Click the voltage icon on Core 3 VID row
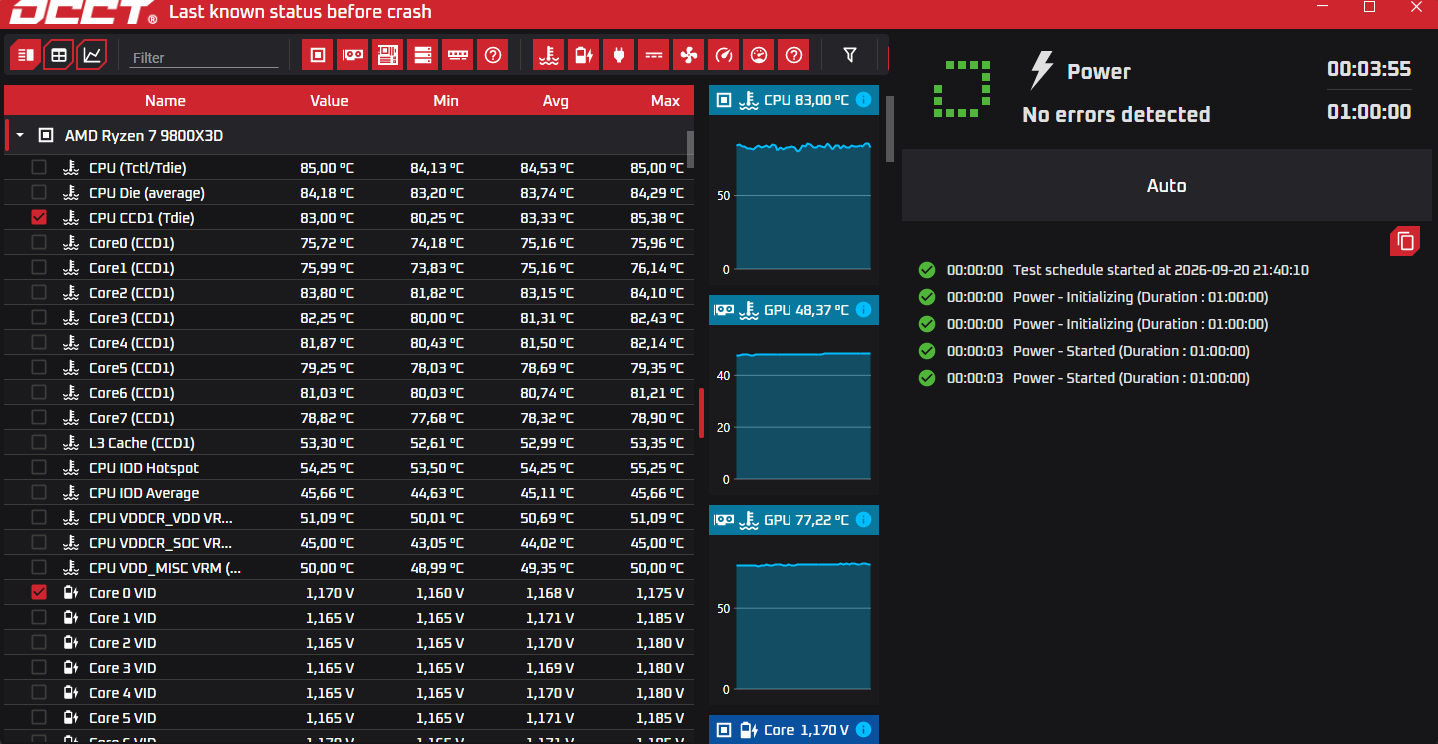Screen dimensions: 1438x744 [x=71, y=668]
